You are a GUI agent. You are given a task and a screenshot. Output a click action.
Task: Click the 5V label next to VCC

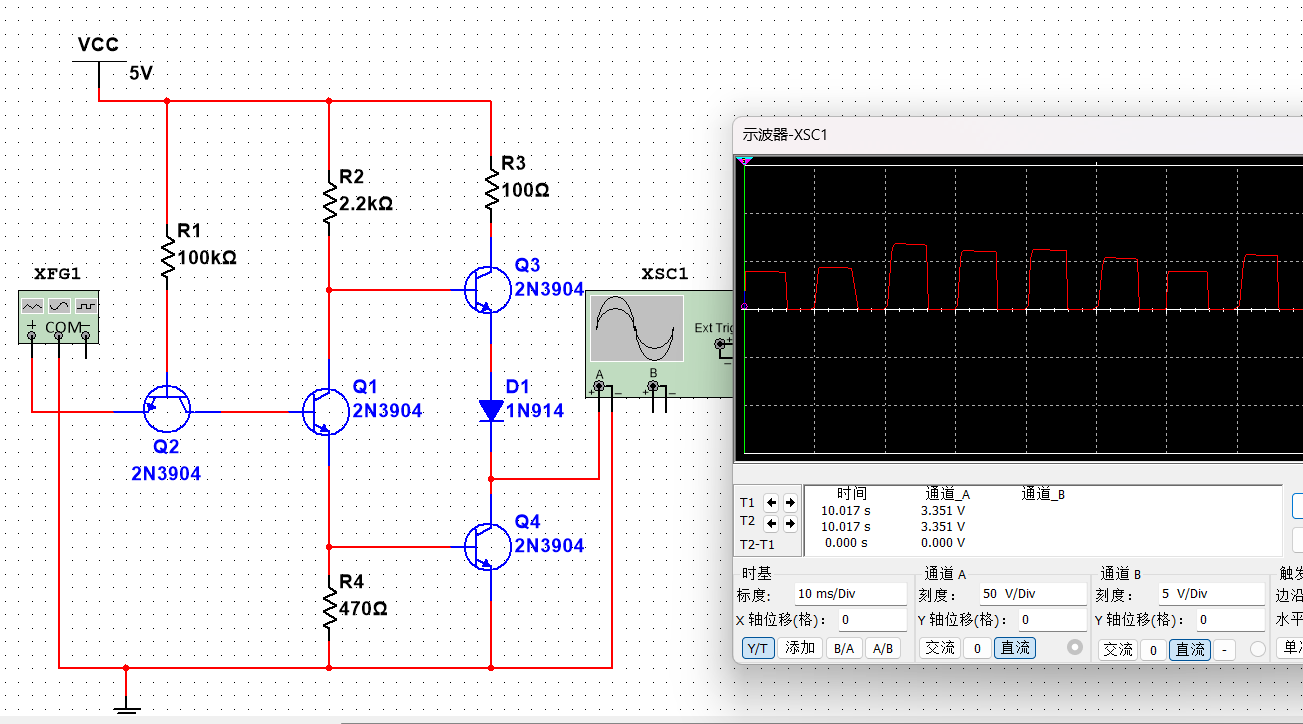point(141,73)
